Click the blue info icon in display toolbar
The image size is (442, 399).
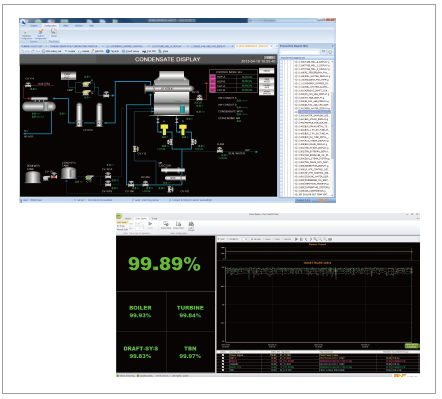[108, 51]
